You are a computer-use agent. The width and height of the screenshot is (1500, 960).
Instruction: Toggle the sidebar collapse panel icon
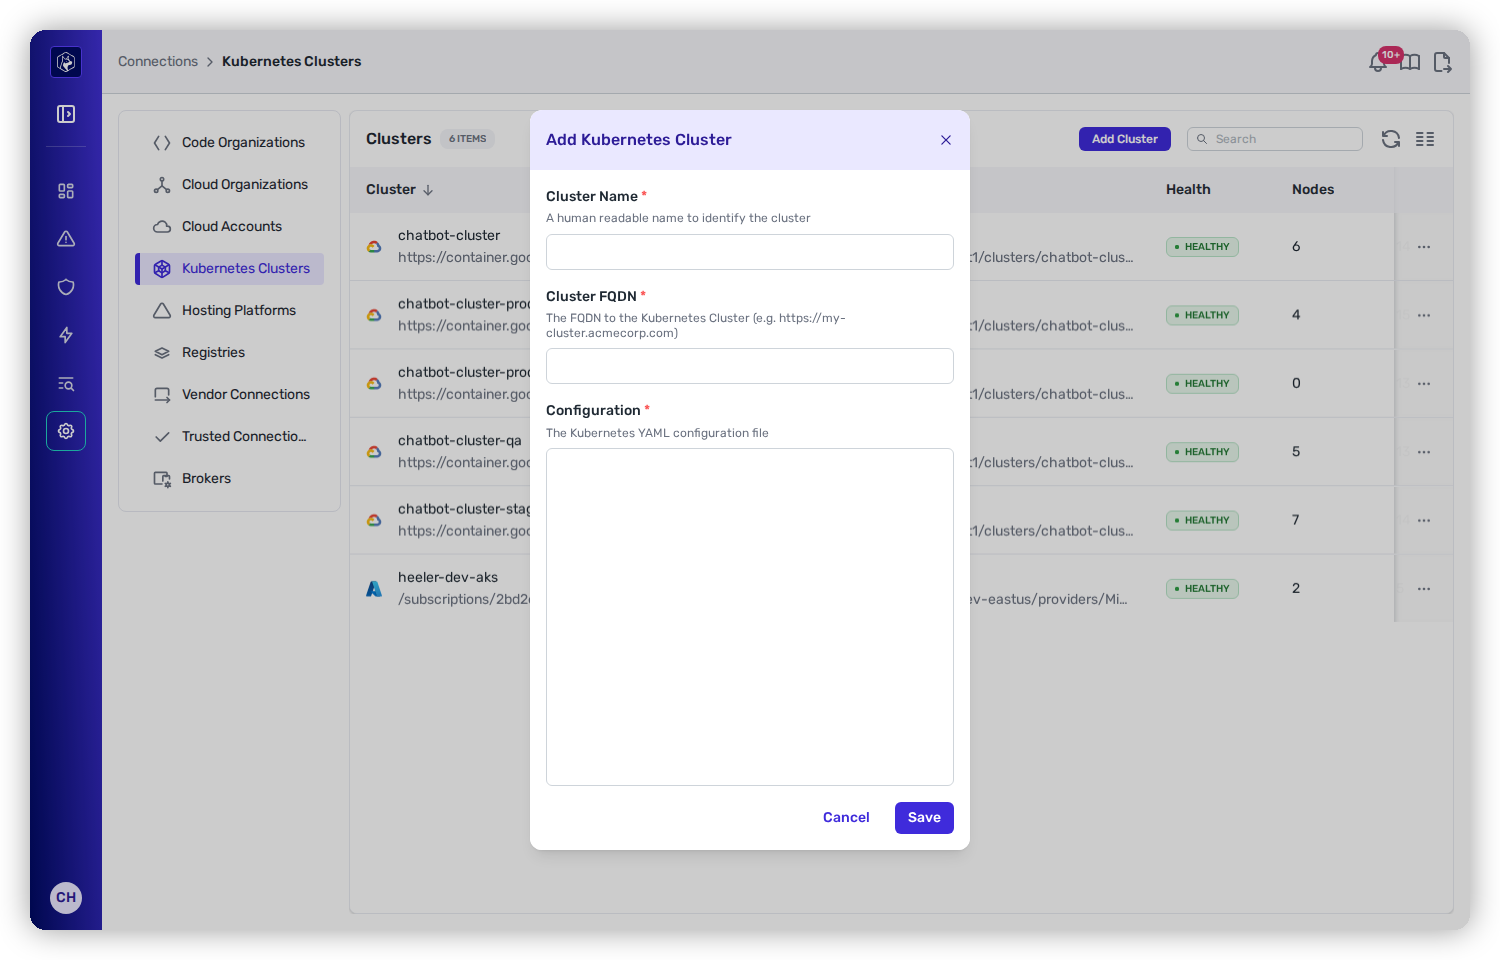pos(66,114)
